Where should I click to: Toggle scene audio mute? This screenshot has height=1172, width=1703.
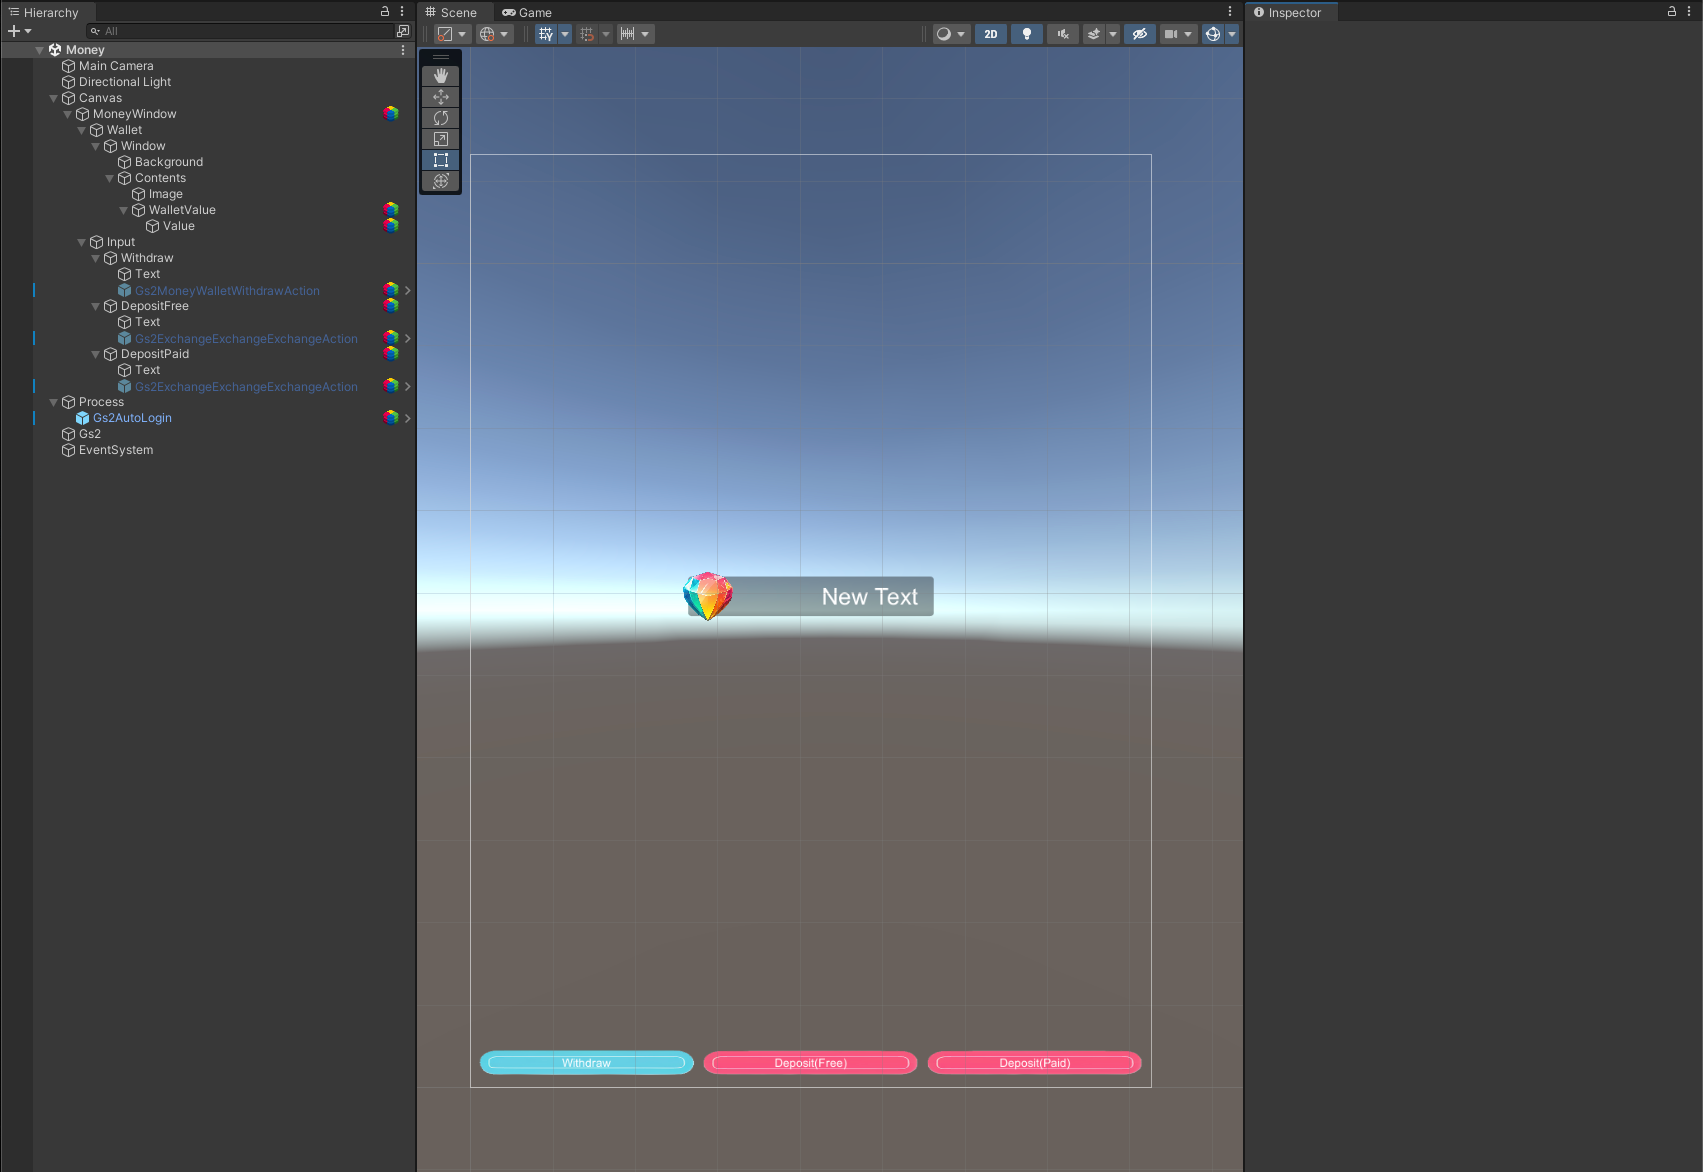1063,34
